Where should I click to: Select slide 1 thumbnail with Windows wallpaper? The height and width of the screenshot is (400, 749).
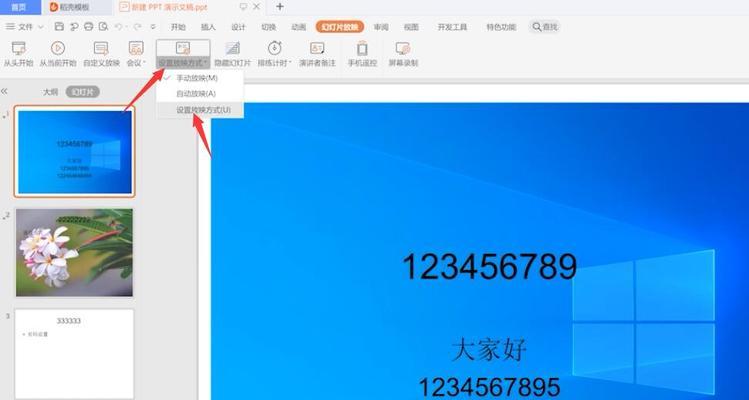75,151
